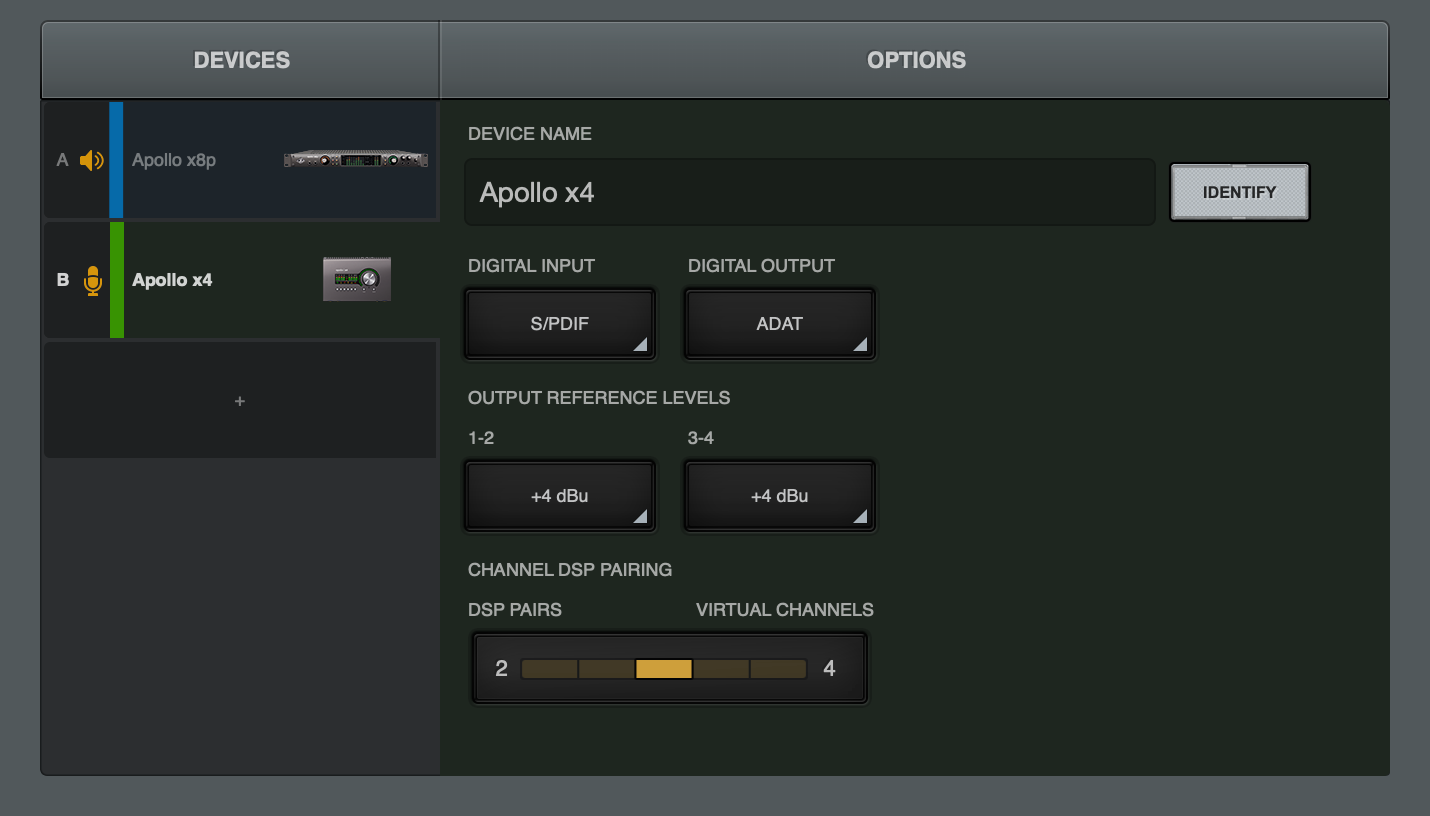Viewport: 1430px width, 816px height.
Task: Click the Channel DSP Pairing slider handle
Action: [x=663, y=668]
